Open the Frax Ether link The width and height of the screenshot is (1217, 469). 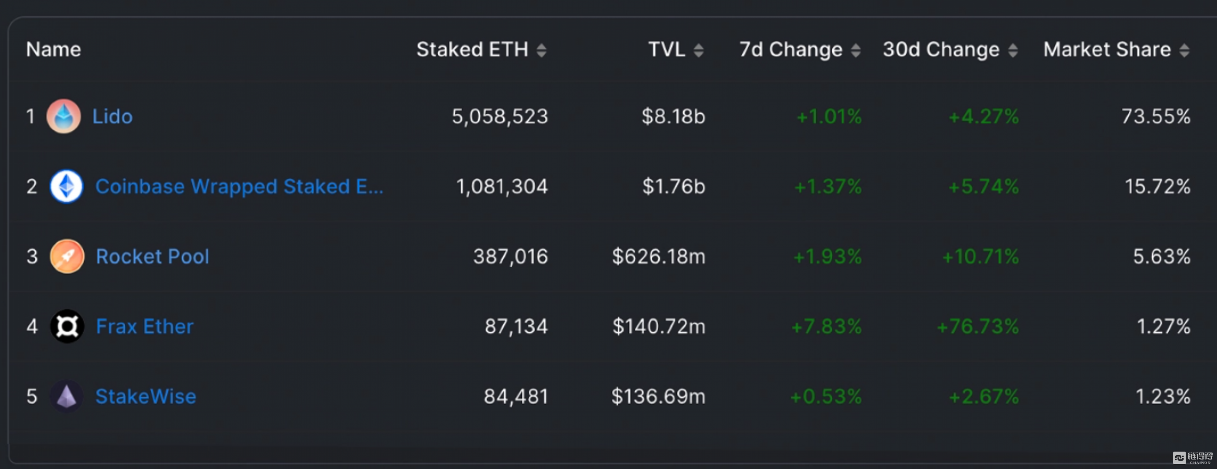[x=144, y=327]
